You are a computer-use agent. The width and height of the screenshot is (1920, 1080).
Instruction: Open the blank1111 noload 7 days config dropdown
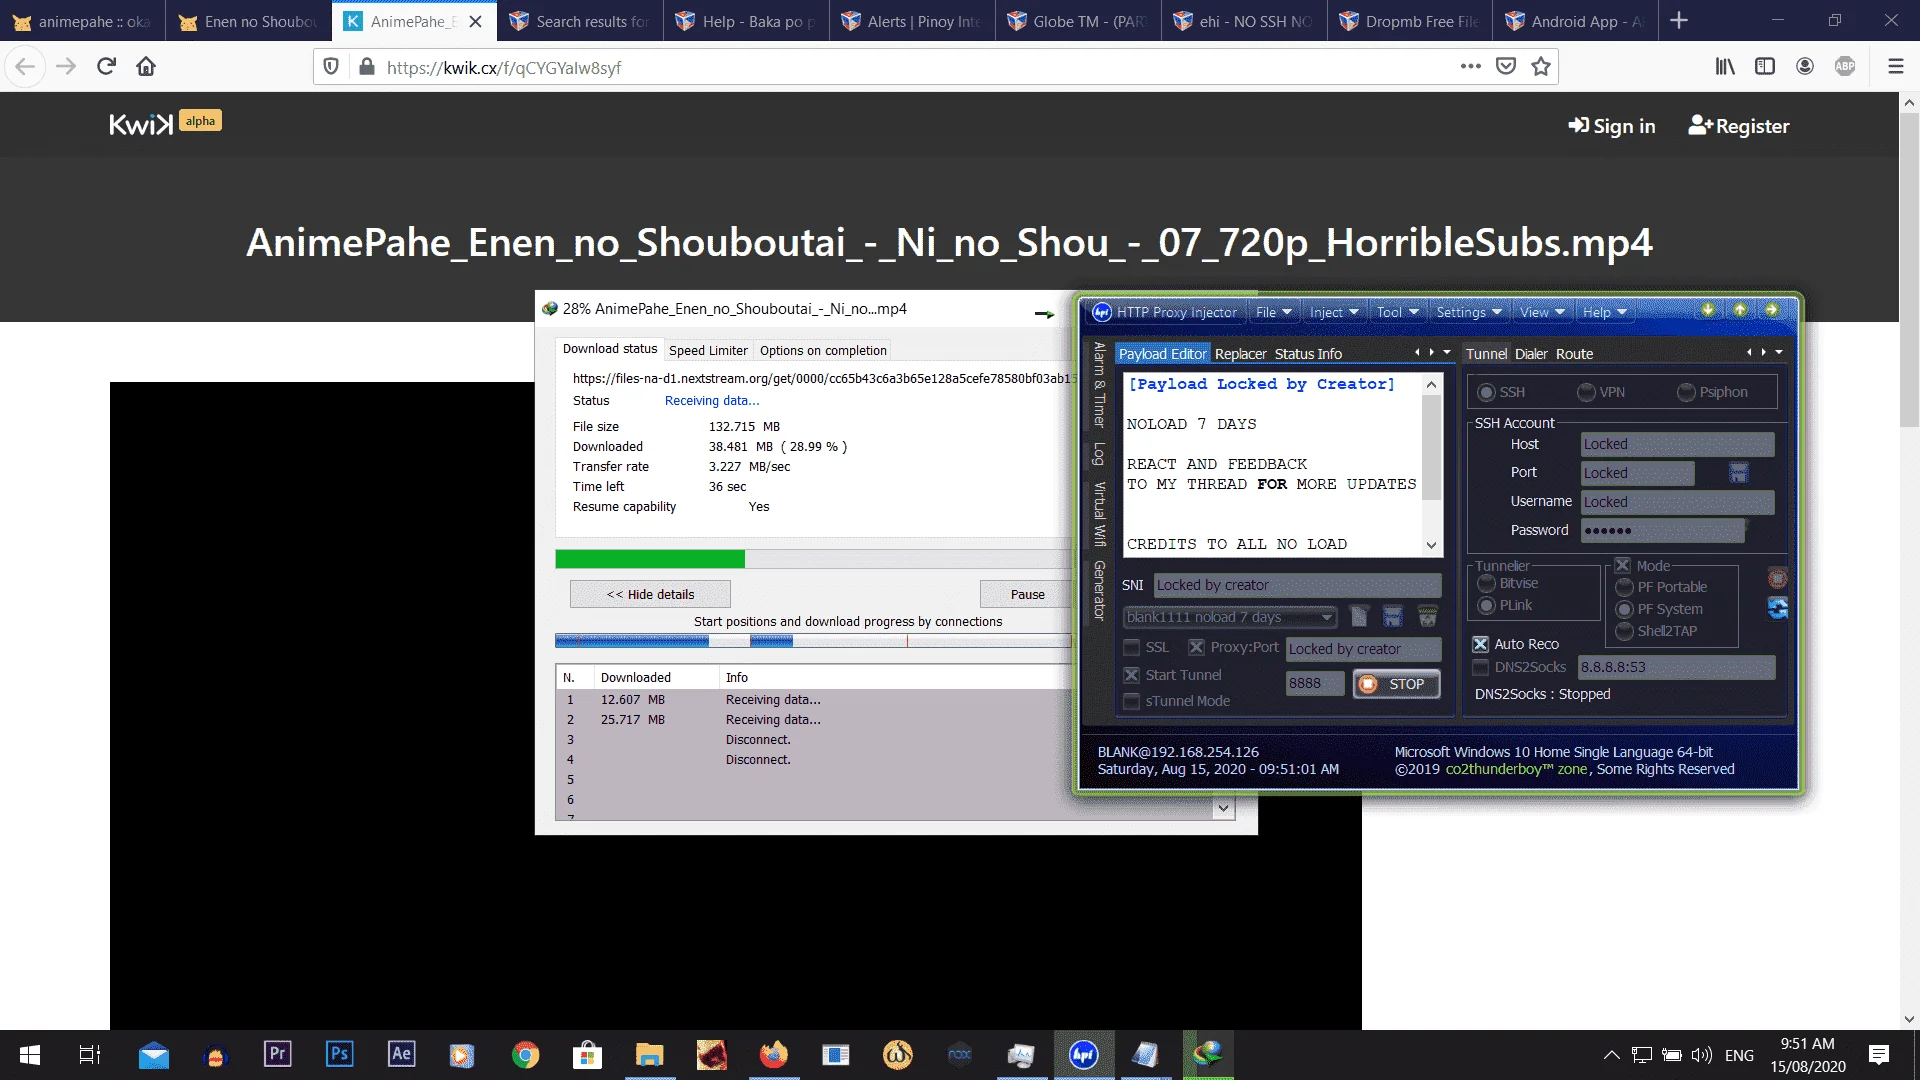coord(1231,617)
